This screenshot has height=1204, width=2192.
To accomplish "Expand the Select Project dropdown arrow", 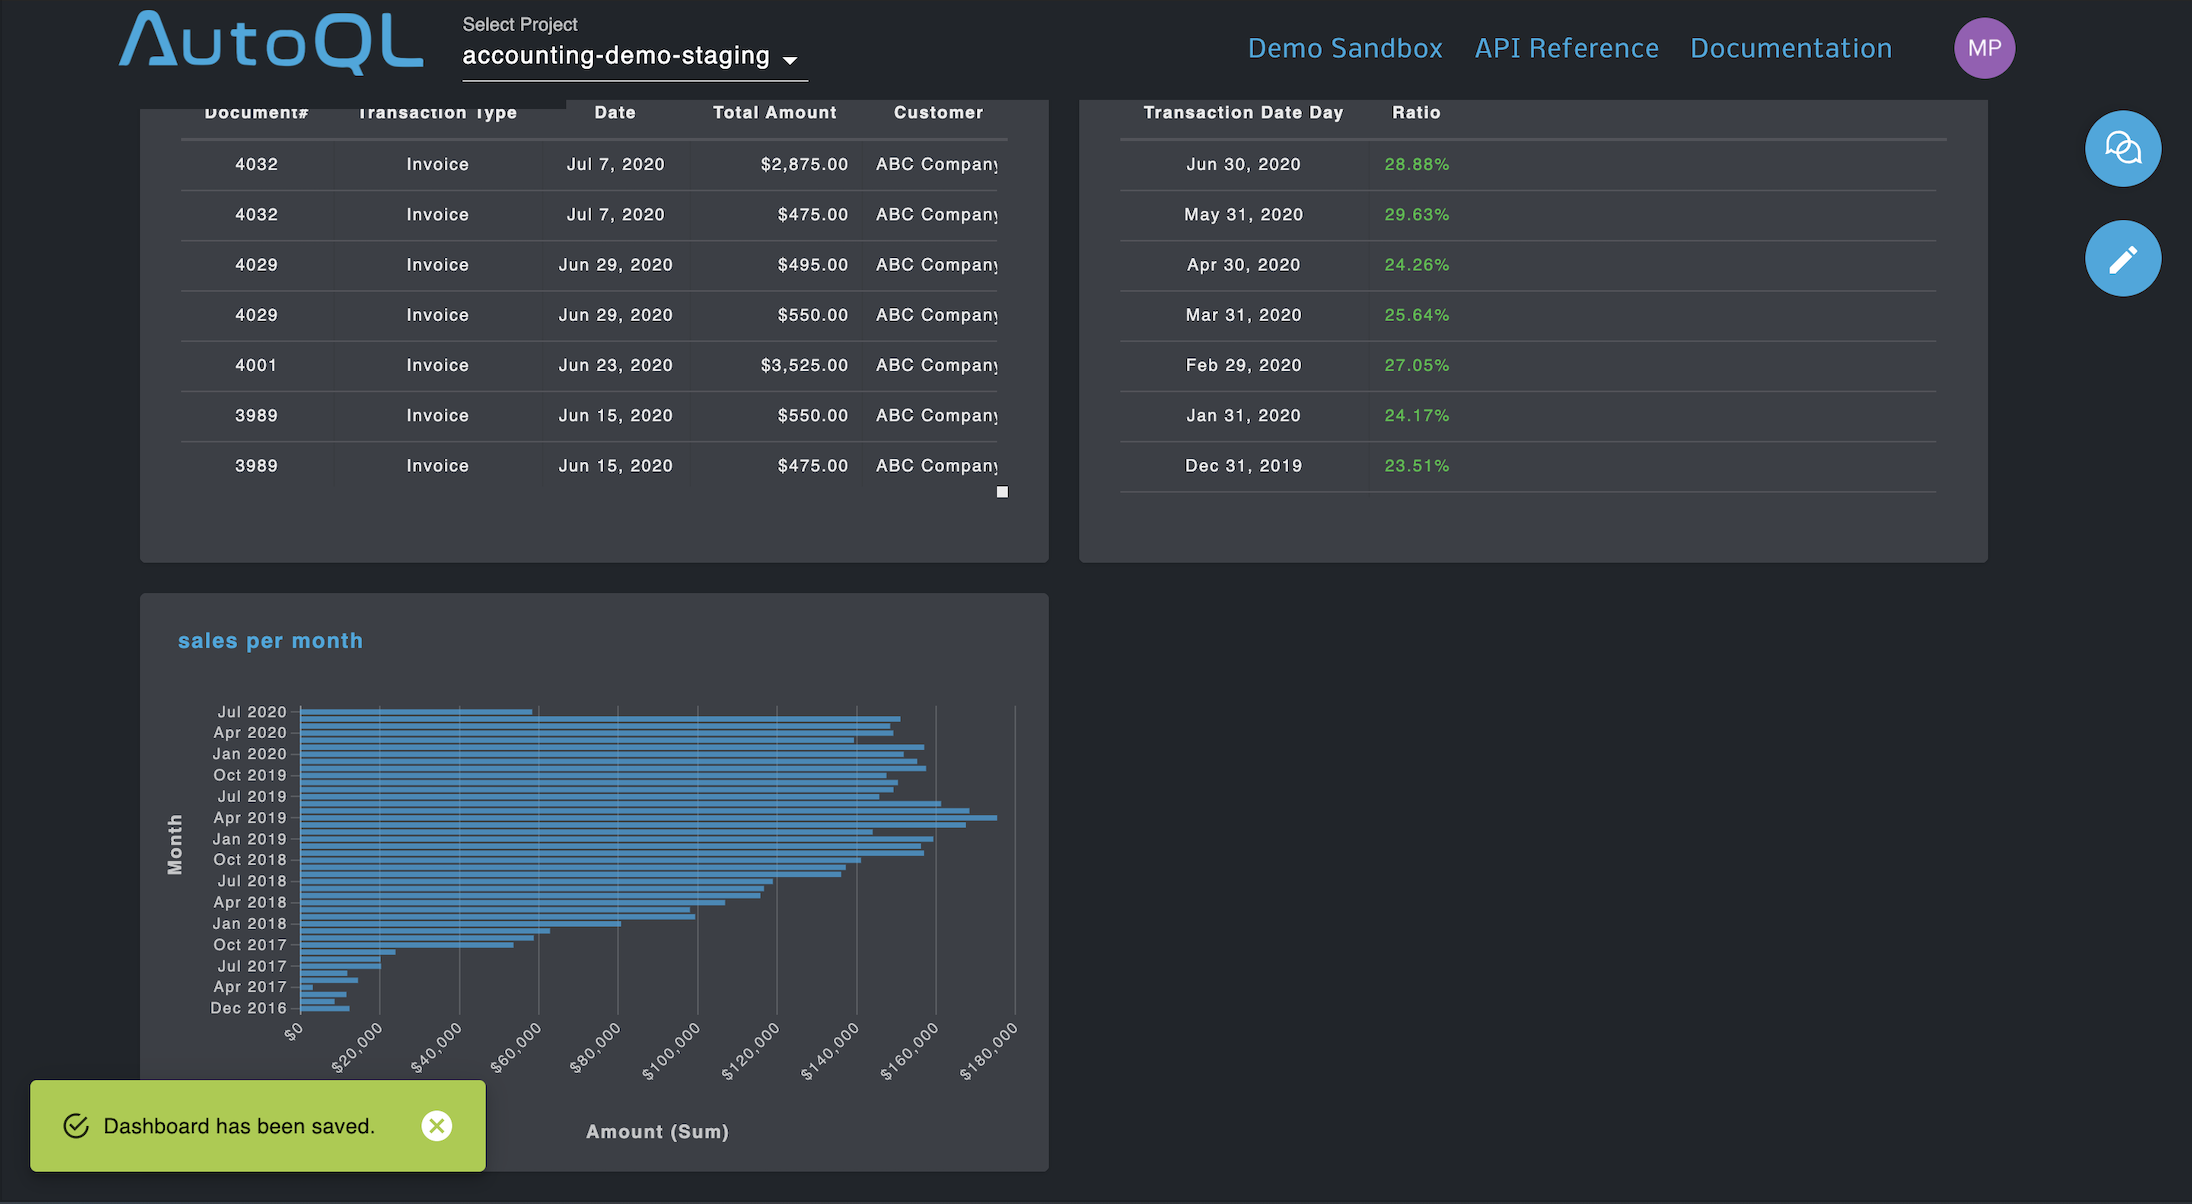I will [x=790, y=60].
